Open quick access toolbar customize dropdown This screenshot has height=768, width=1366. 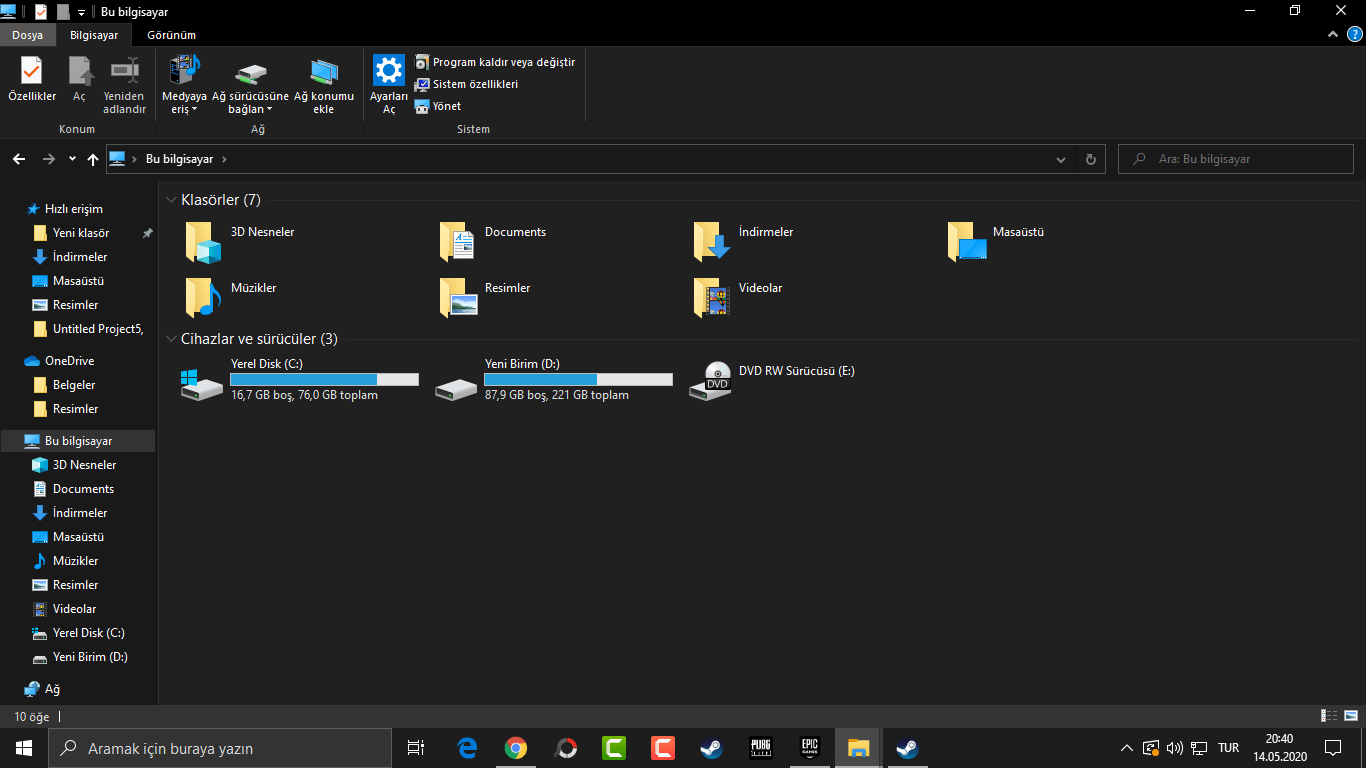point(81,12)
